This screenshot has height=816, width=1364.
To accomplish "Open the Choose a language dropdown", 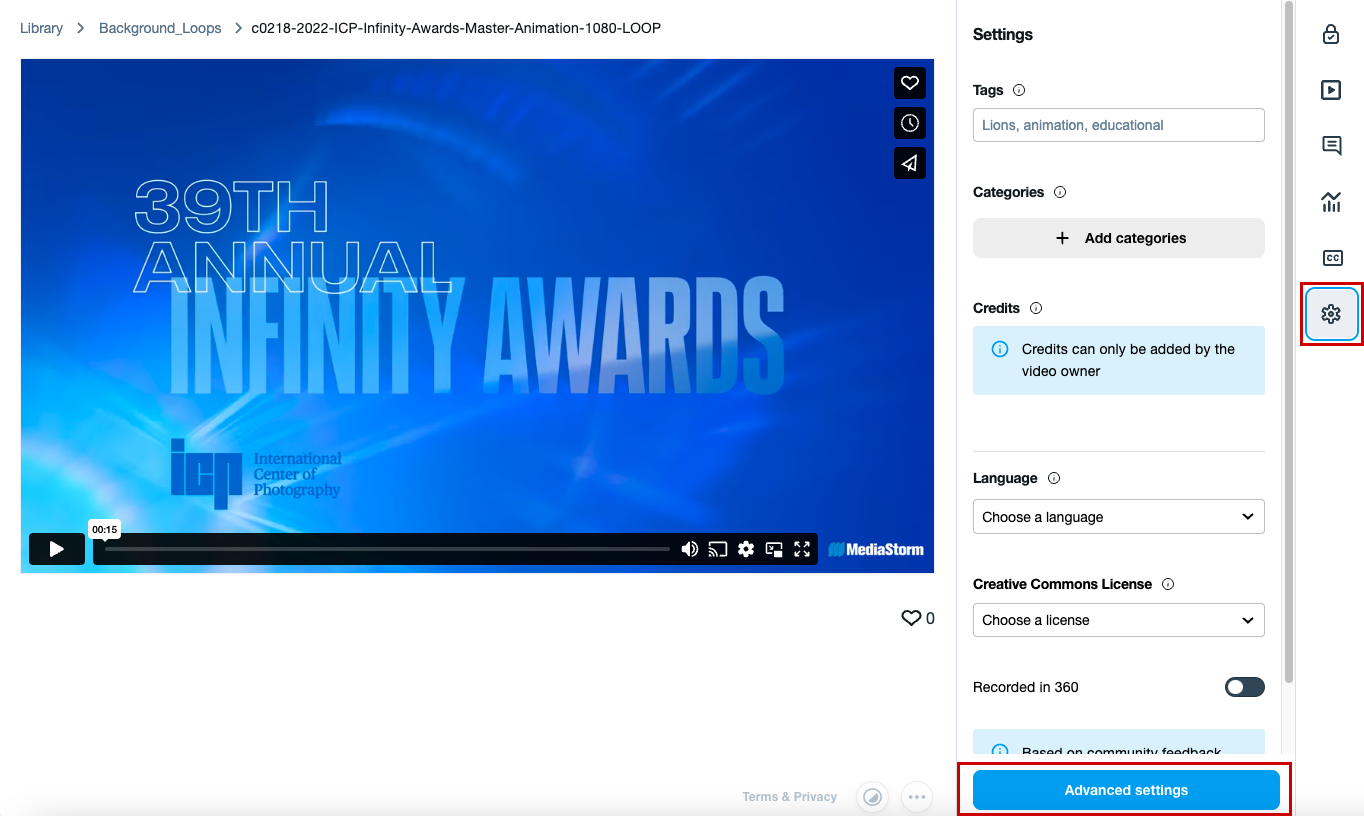I will 1118,516.
